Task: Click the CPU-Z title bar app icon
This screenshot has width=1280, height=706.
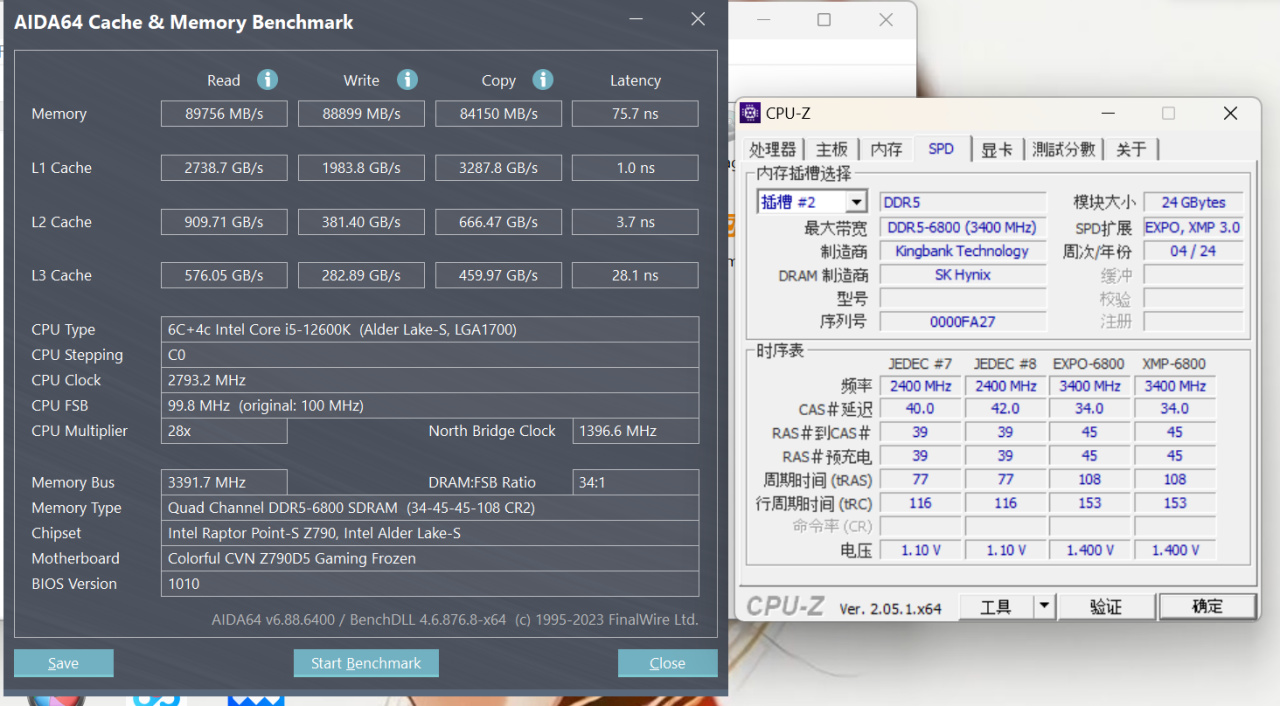Action: point(750,113)
